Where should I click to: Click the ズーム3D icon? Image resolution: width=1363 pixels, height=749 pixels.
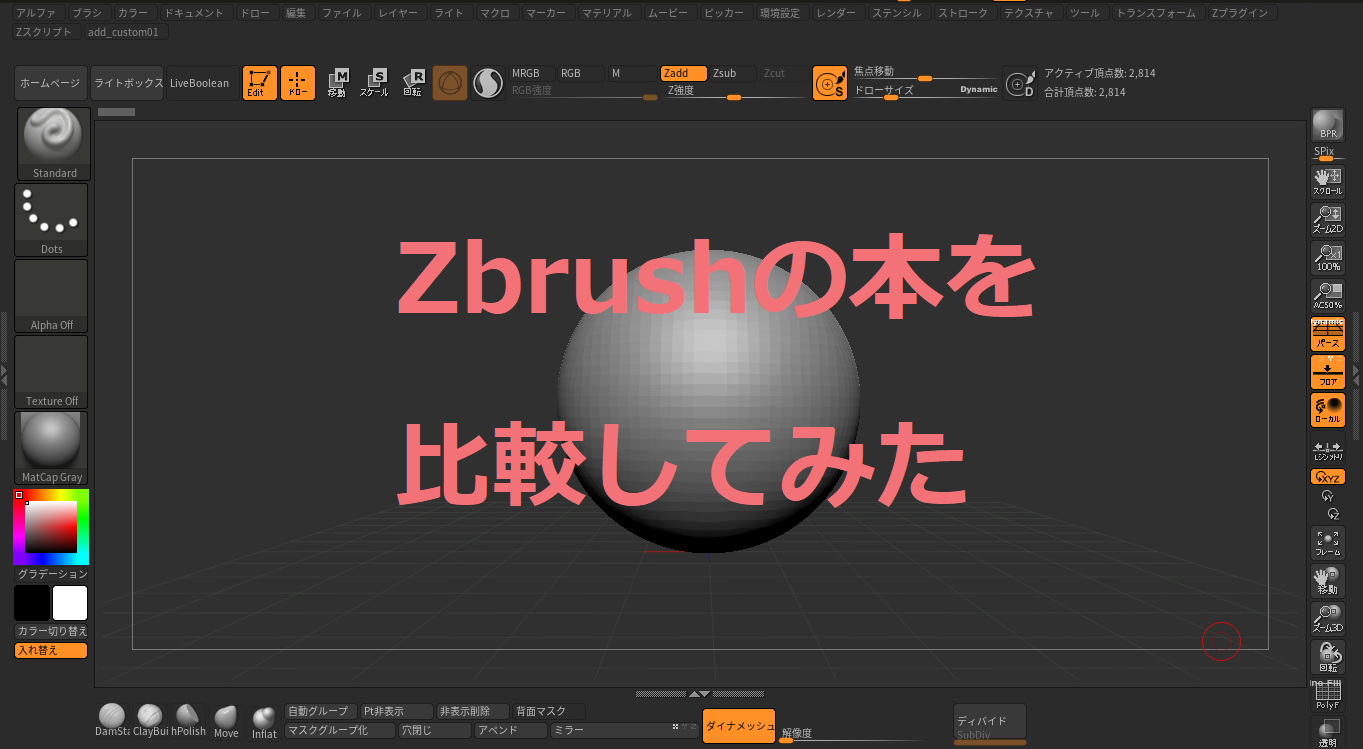1328,618
